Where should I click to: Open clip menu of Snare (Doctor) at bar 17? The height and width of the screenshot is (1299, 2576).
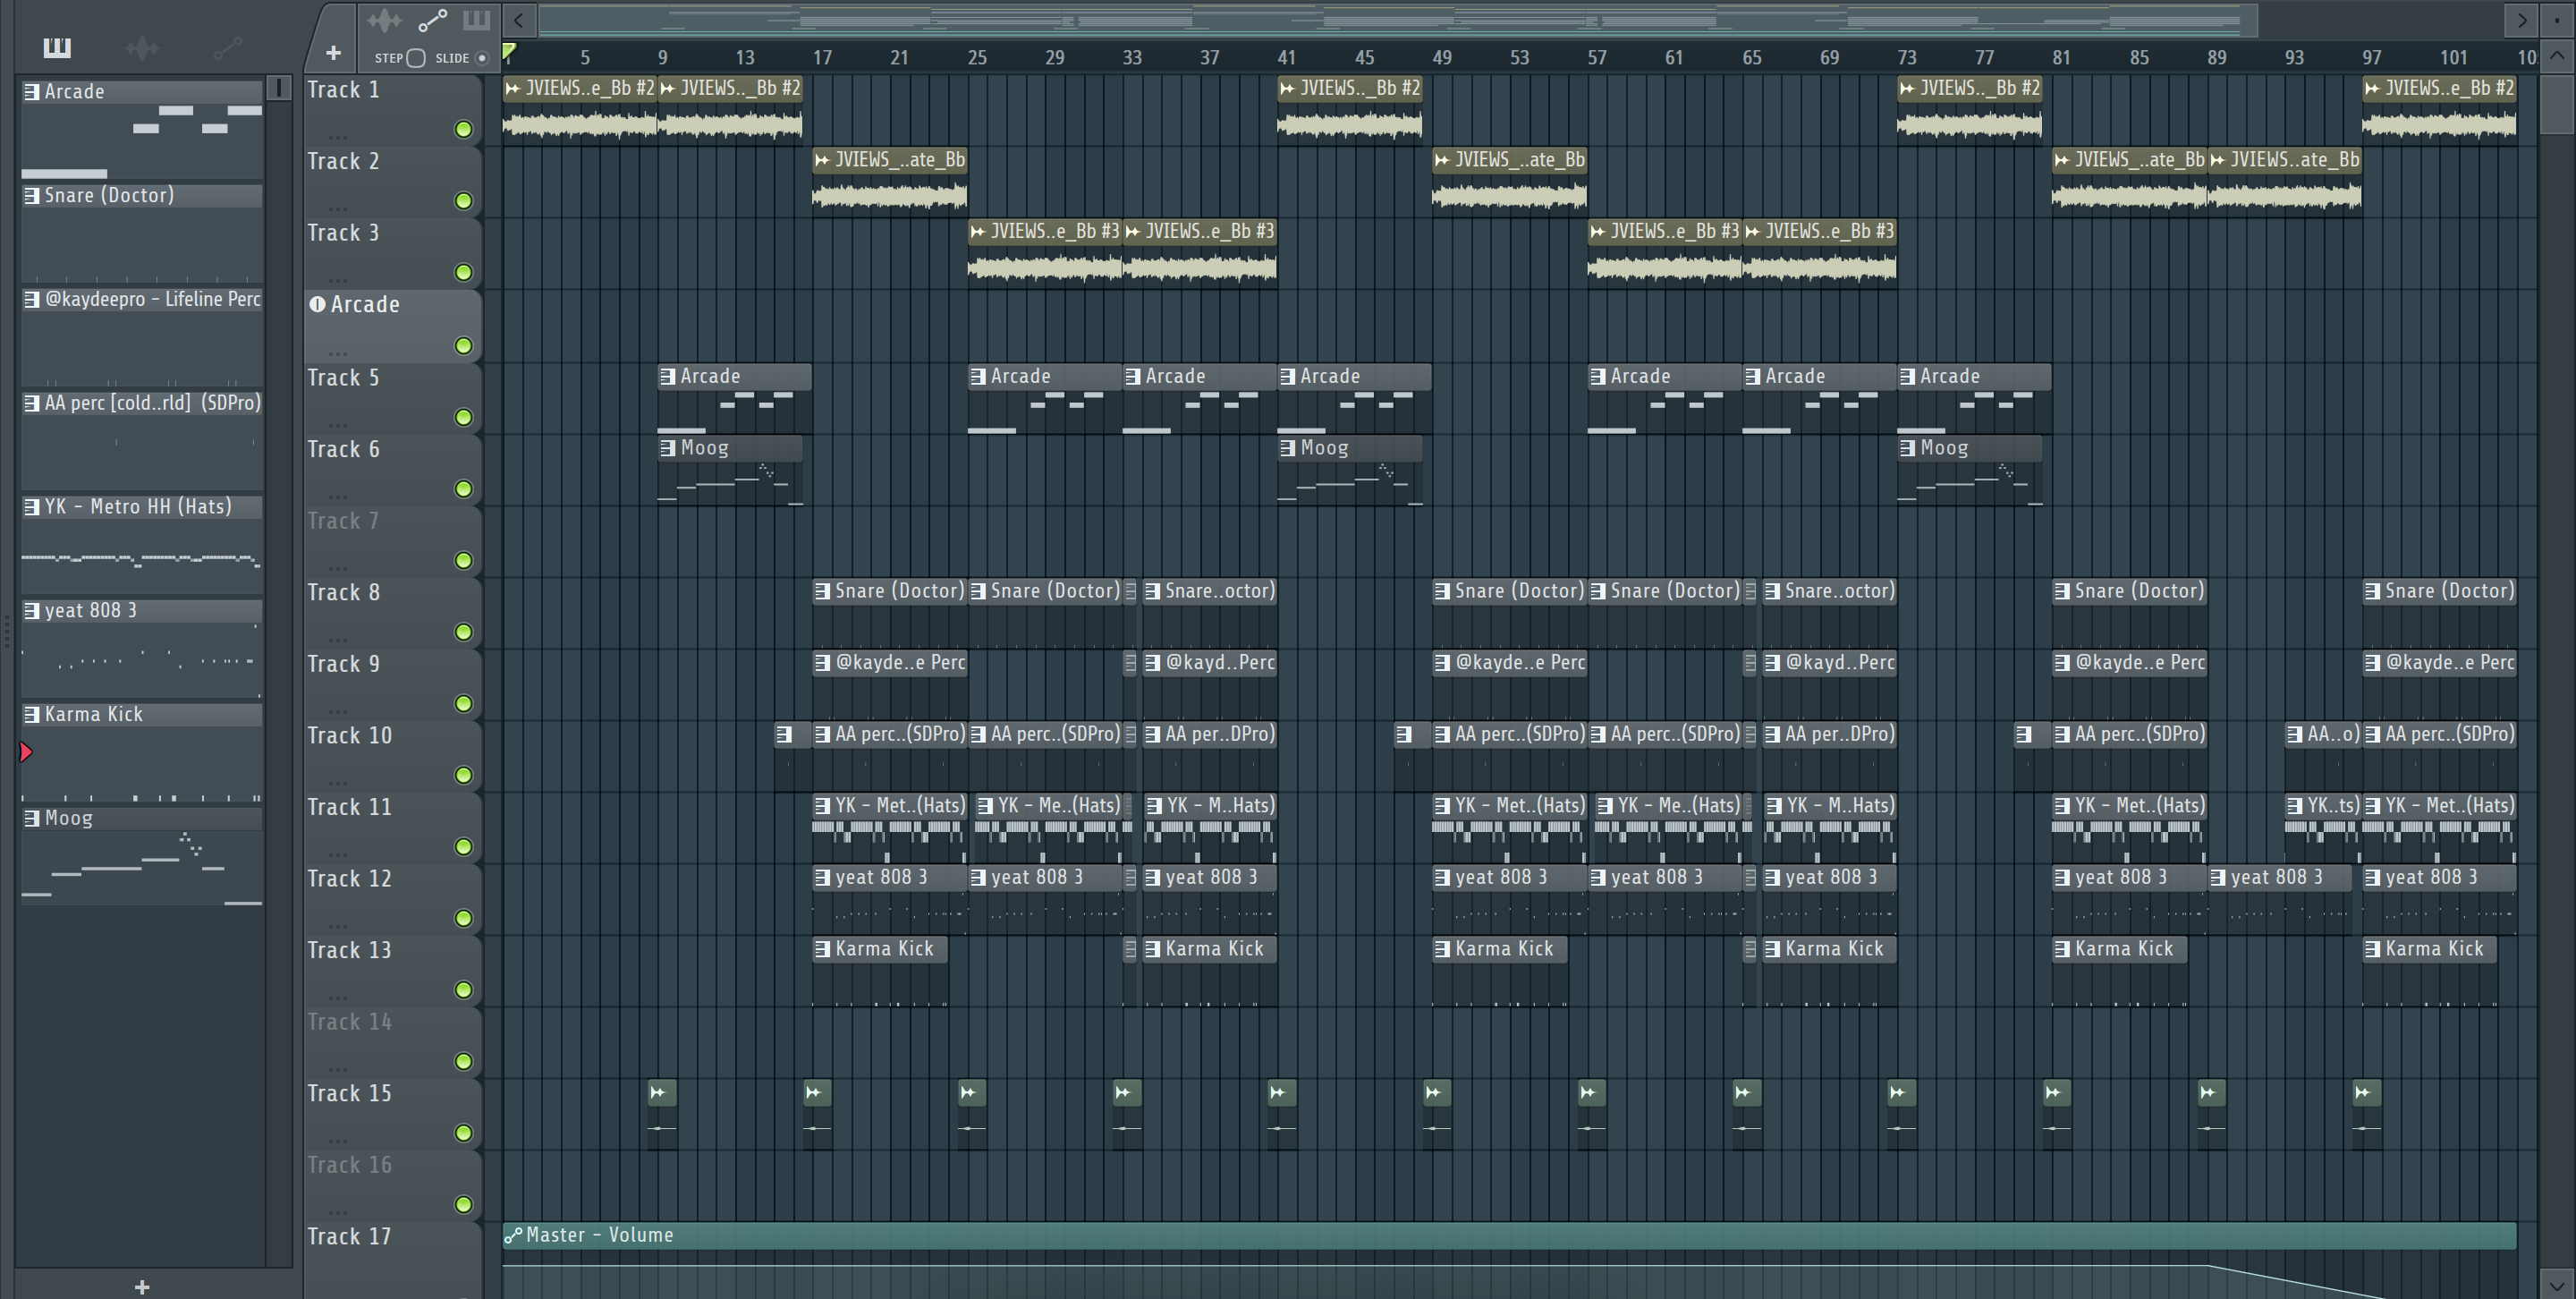(822, 592)
